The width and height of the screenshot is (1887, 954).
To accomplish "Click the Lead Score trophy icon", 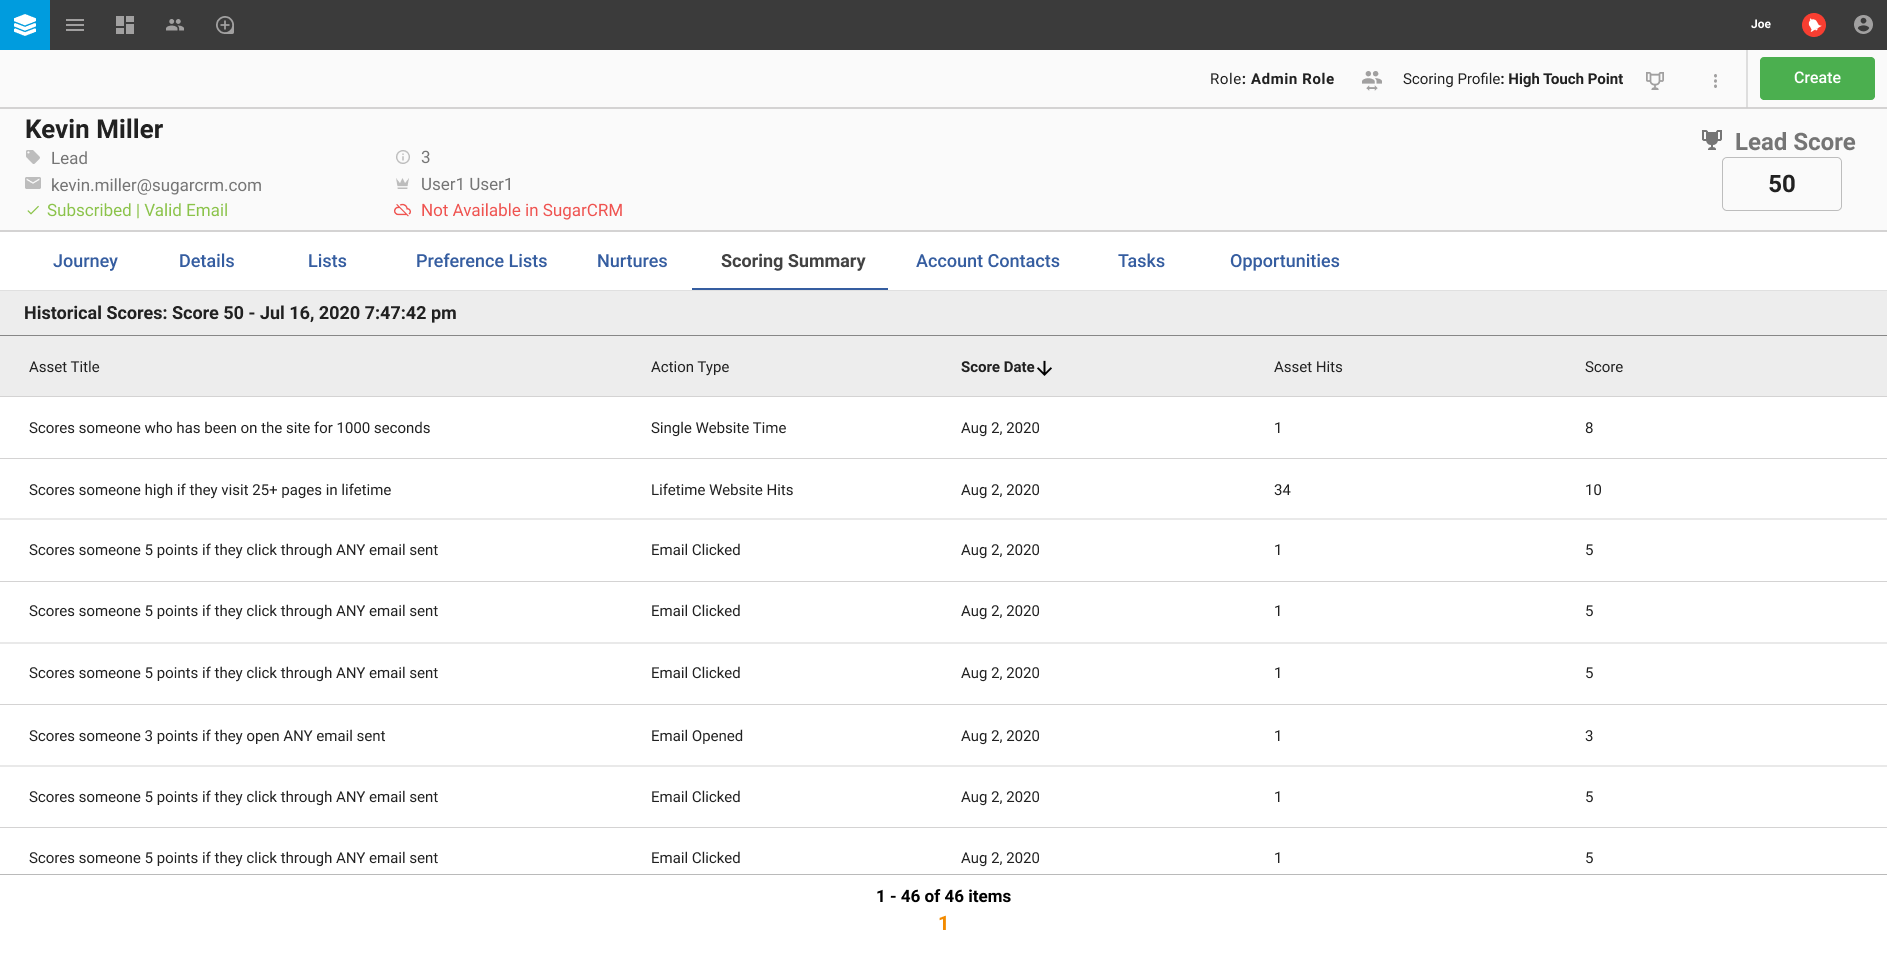I will (x=1712, y=140).
